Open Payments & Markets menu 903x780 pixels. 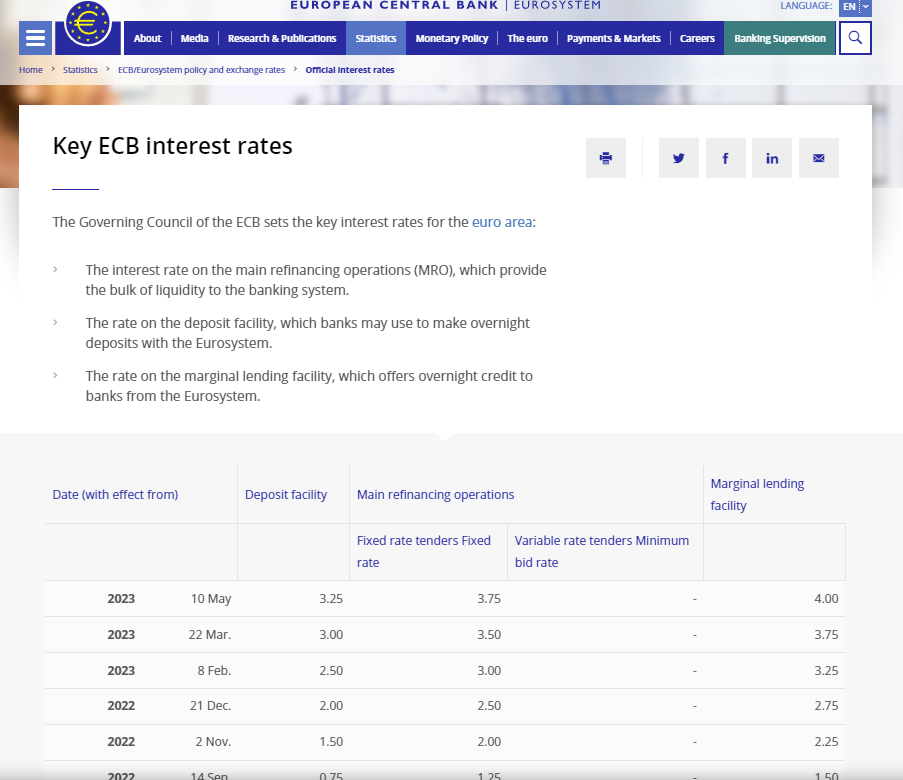(x=613, y=38)
